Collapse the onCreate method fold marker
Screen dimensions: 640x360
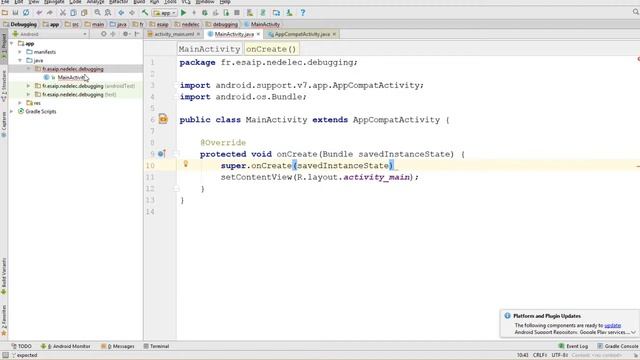176,154
